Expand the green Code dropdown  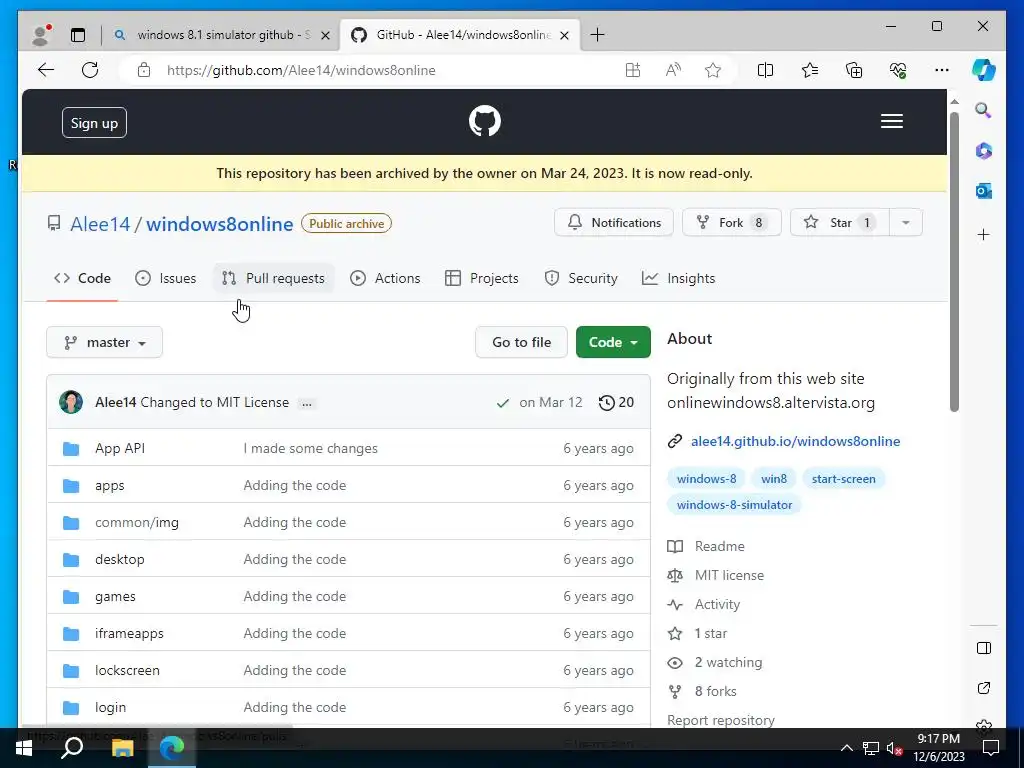point(613,342)
